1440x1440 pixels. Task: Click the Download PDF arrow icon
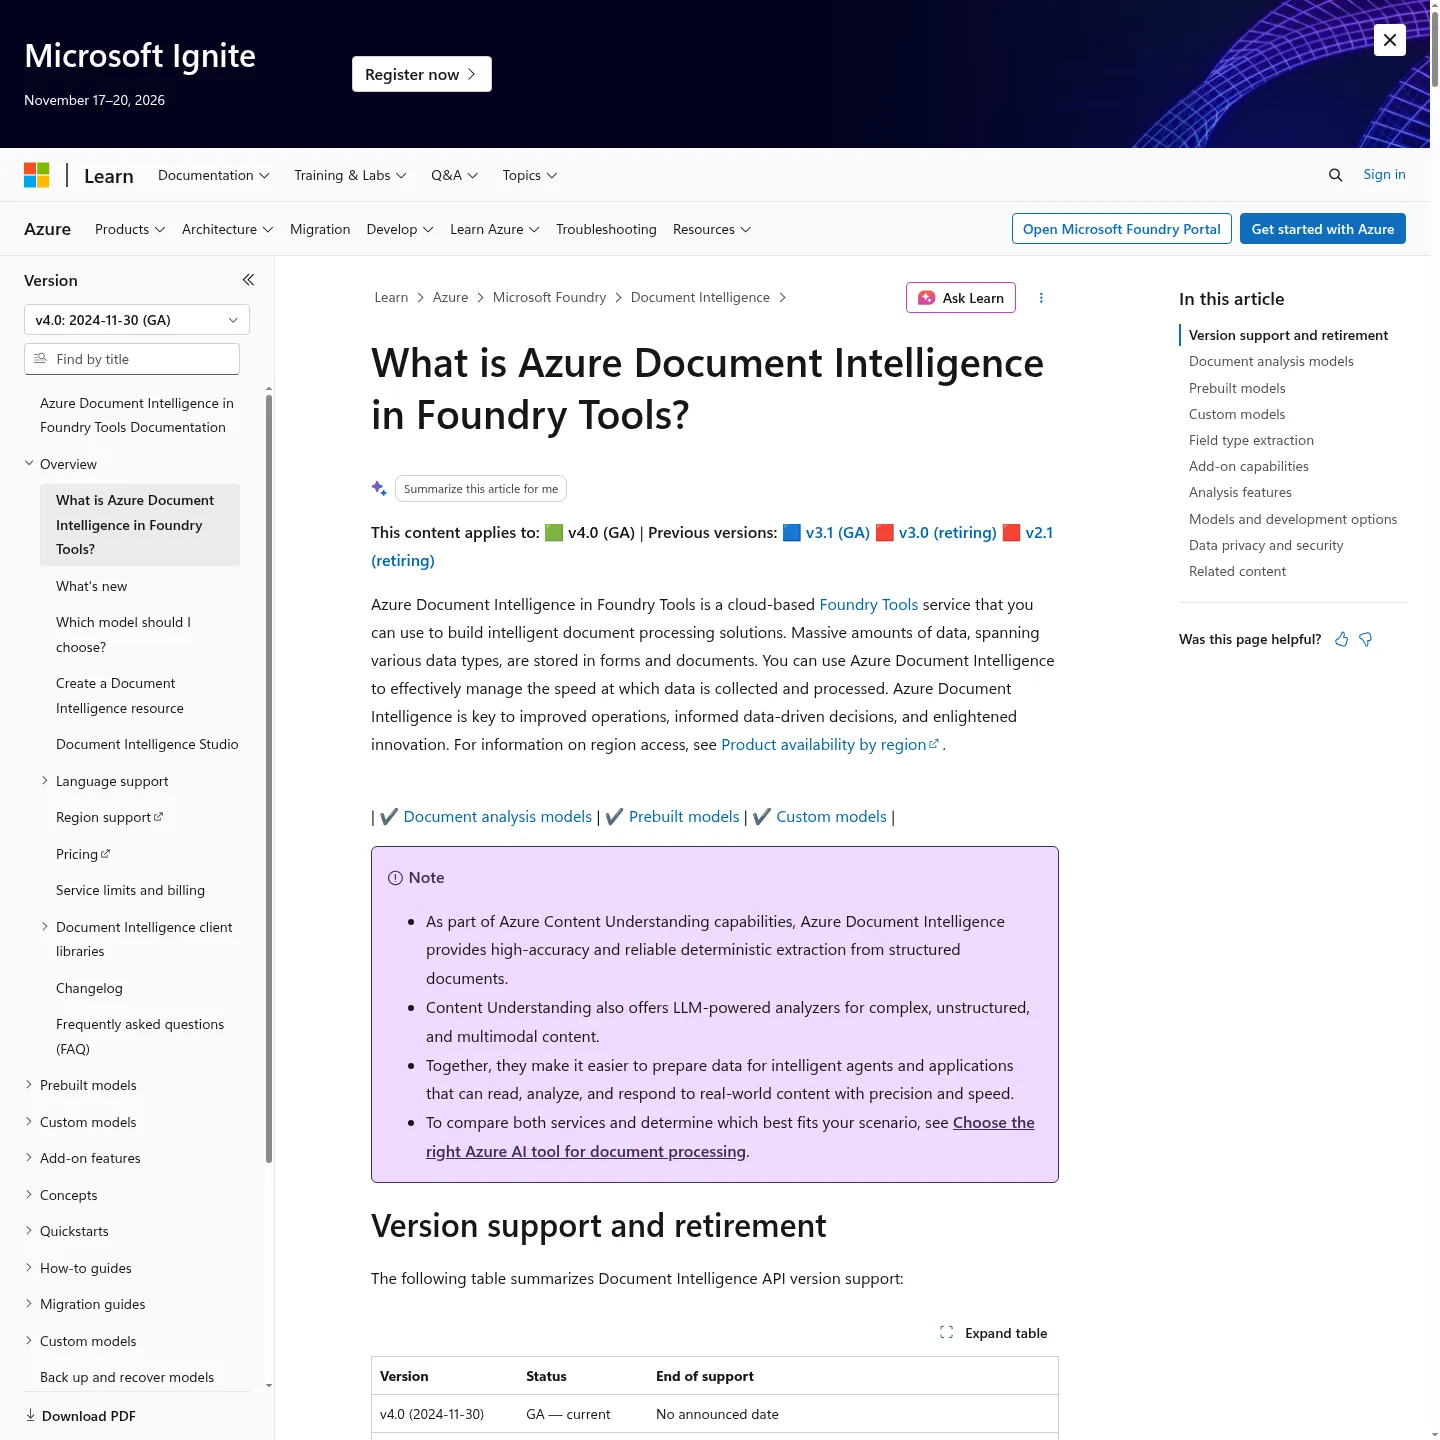30,1415
